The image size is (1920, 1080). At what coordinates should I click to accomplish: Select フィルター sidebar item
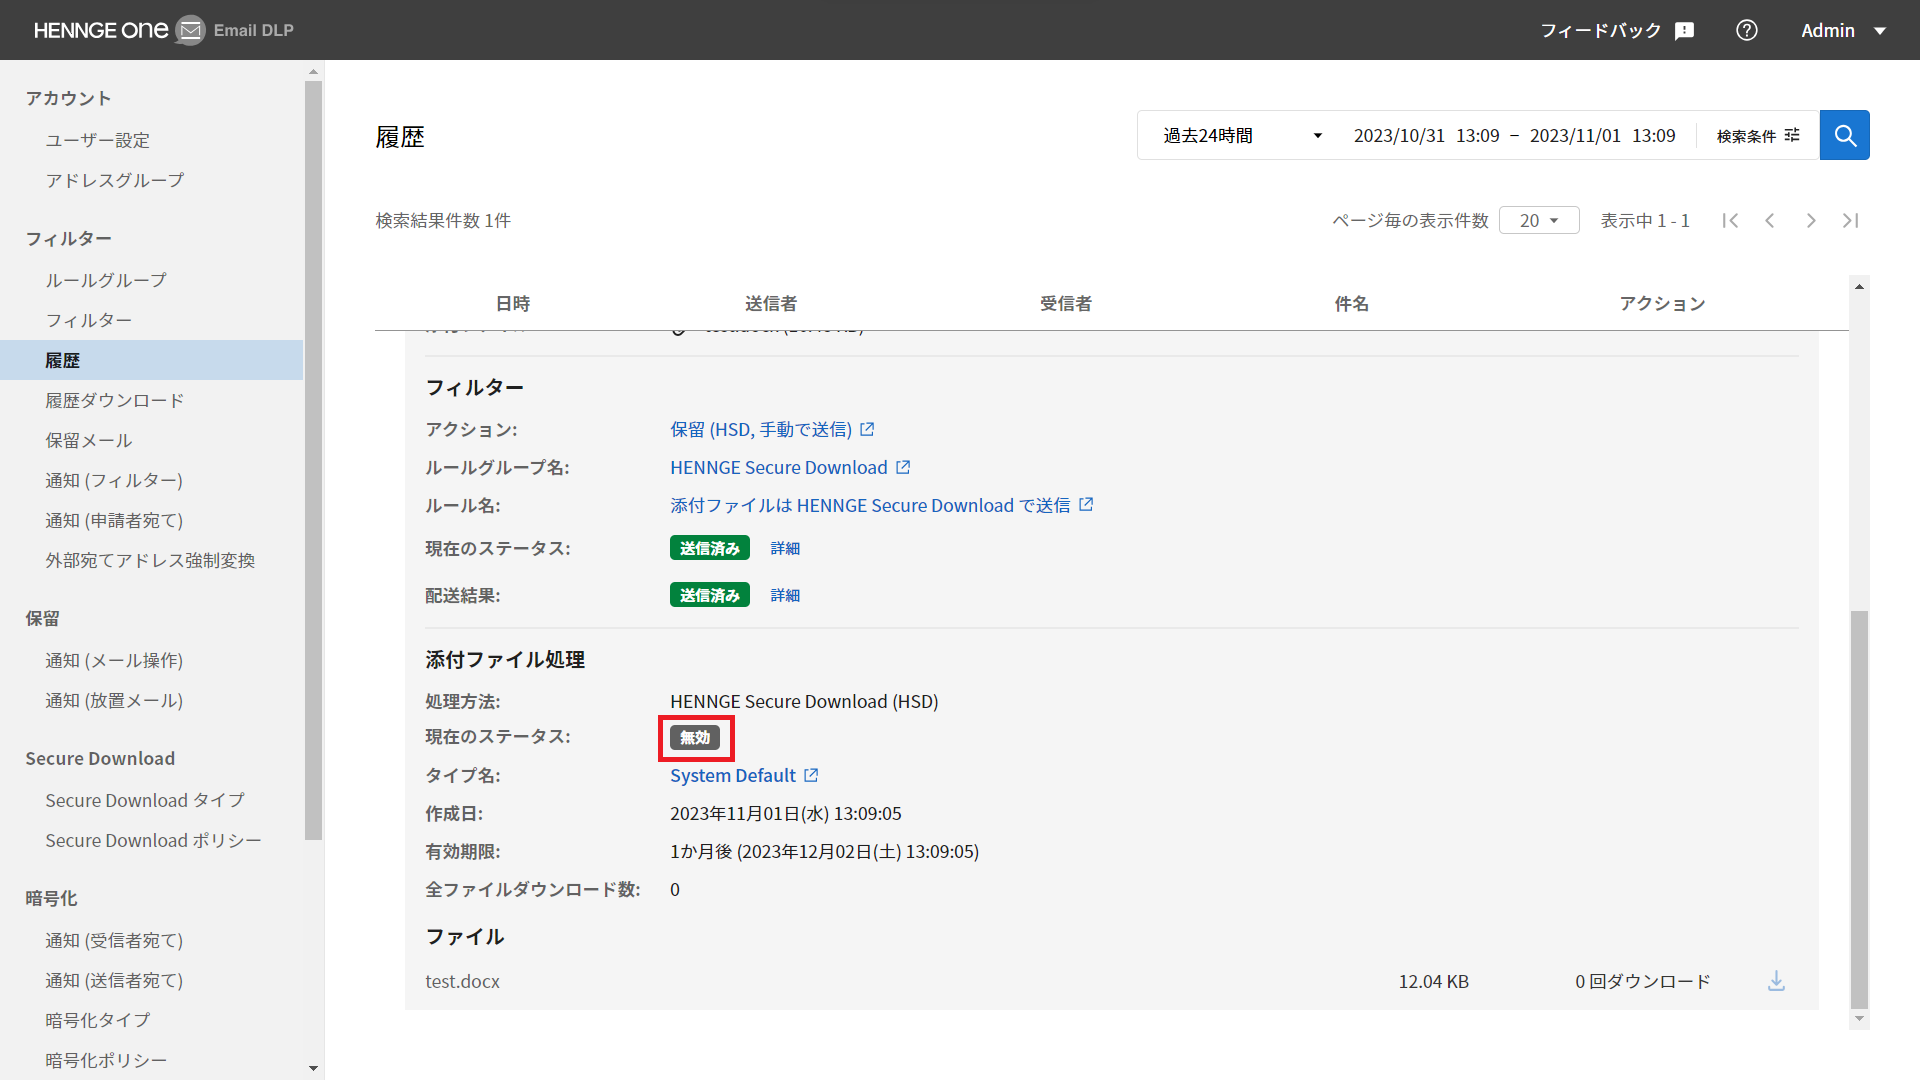(89, 320)
